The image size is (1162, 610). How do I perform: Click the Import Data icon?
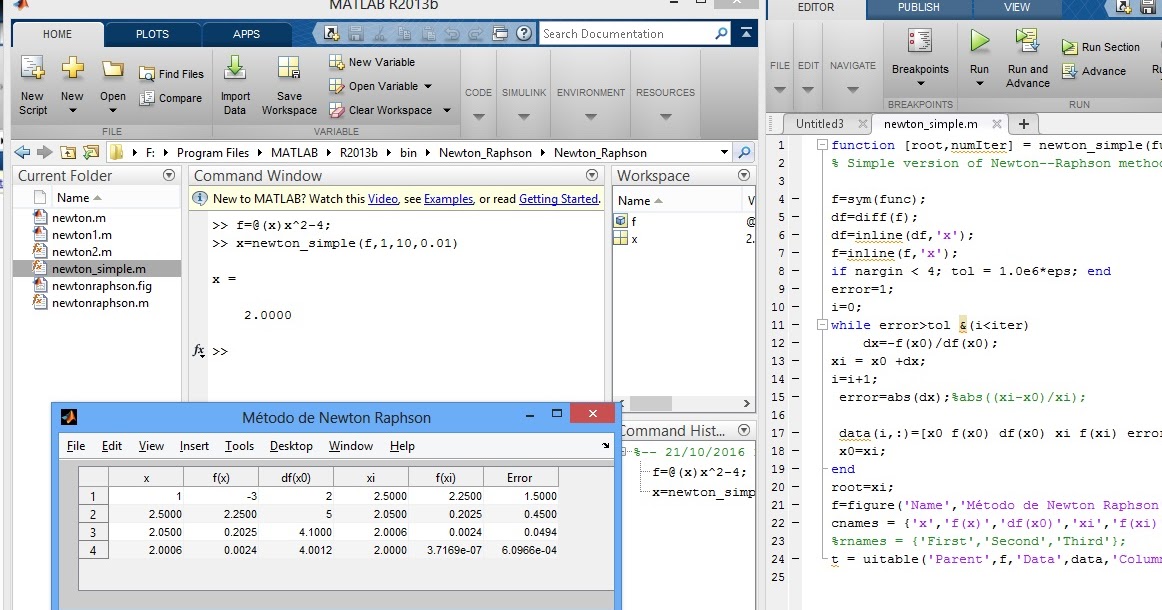[x=235, y=67]
